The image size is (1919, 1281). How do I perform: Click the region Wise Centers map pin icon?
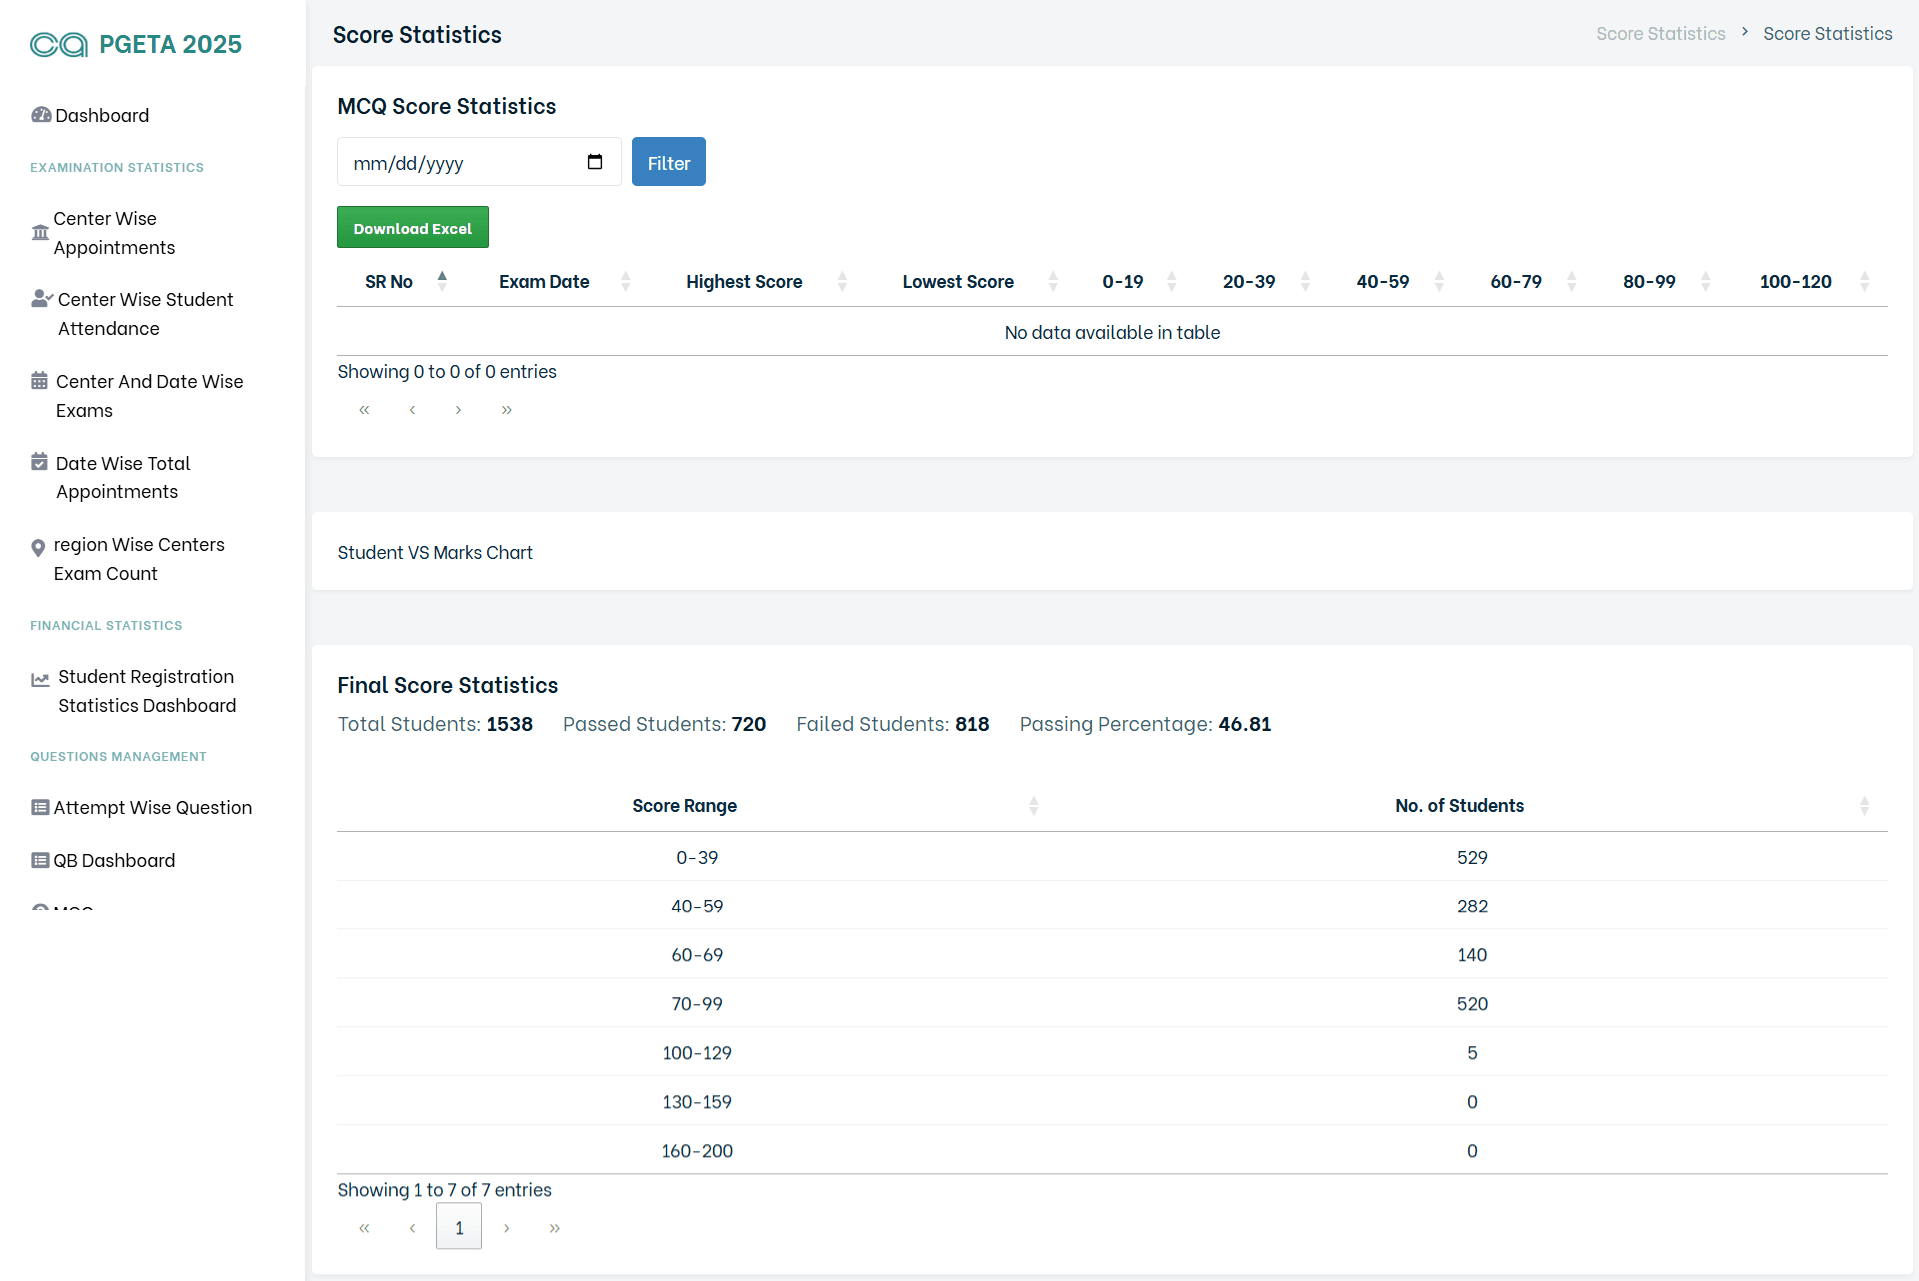38,547
